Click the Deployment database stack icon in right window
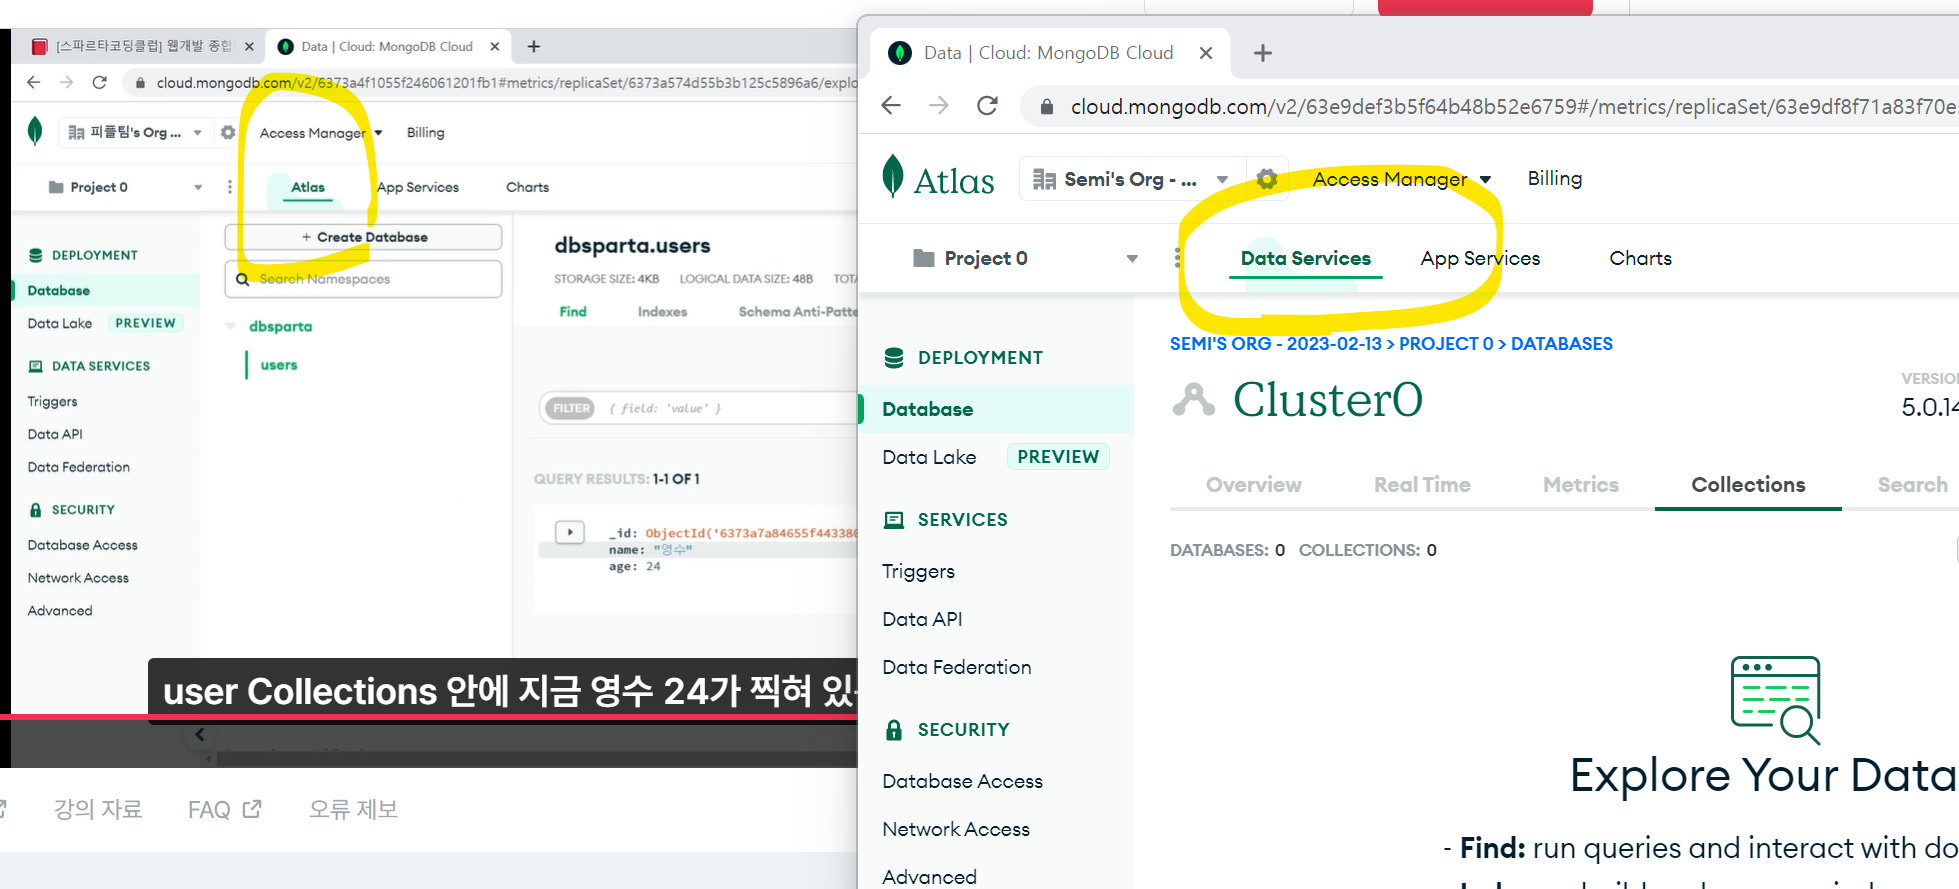This screenshot has height=889, width=1959. point(894,358)
